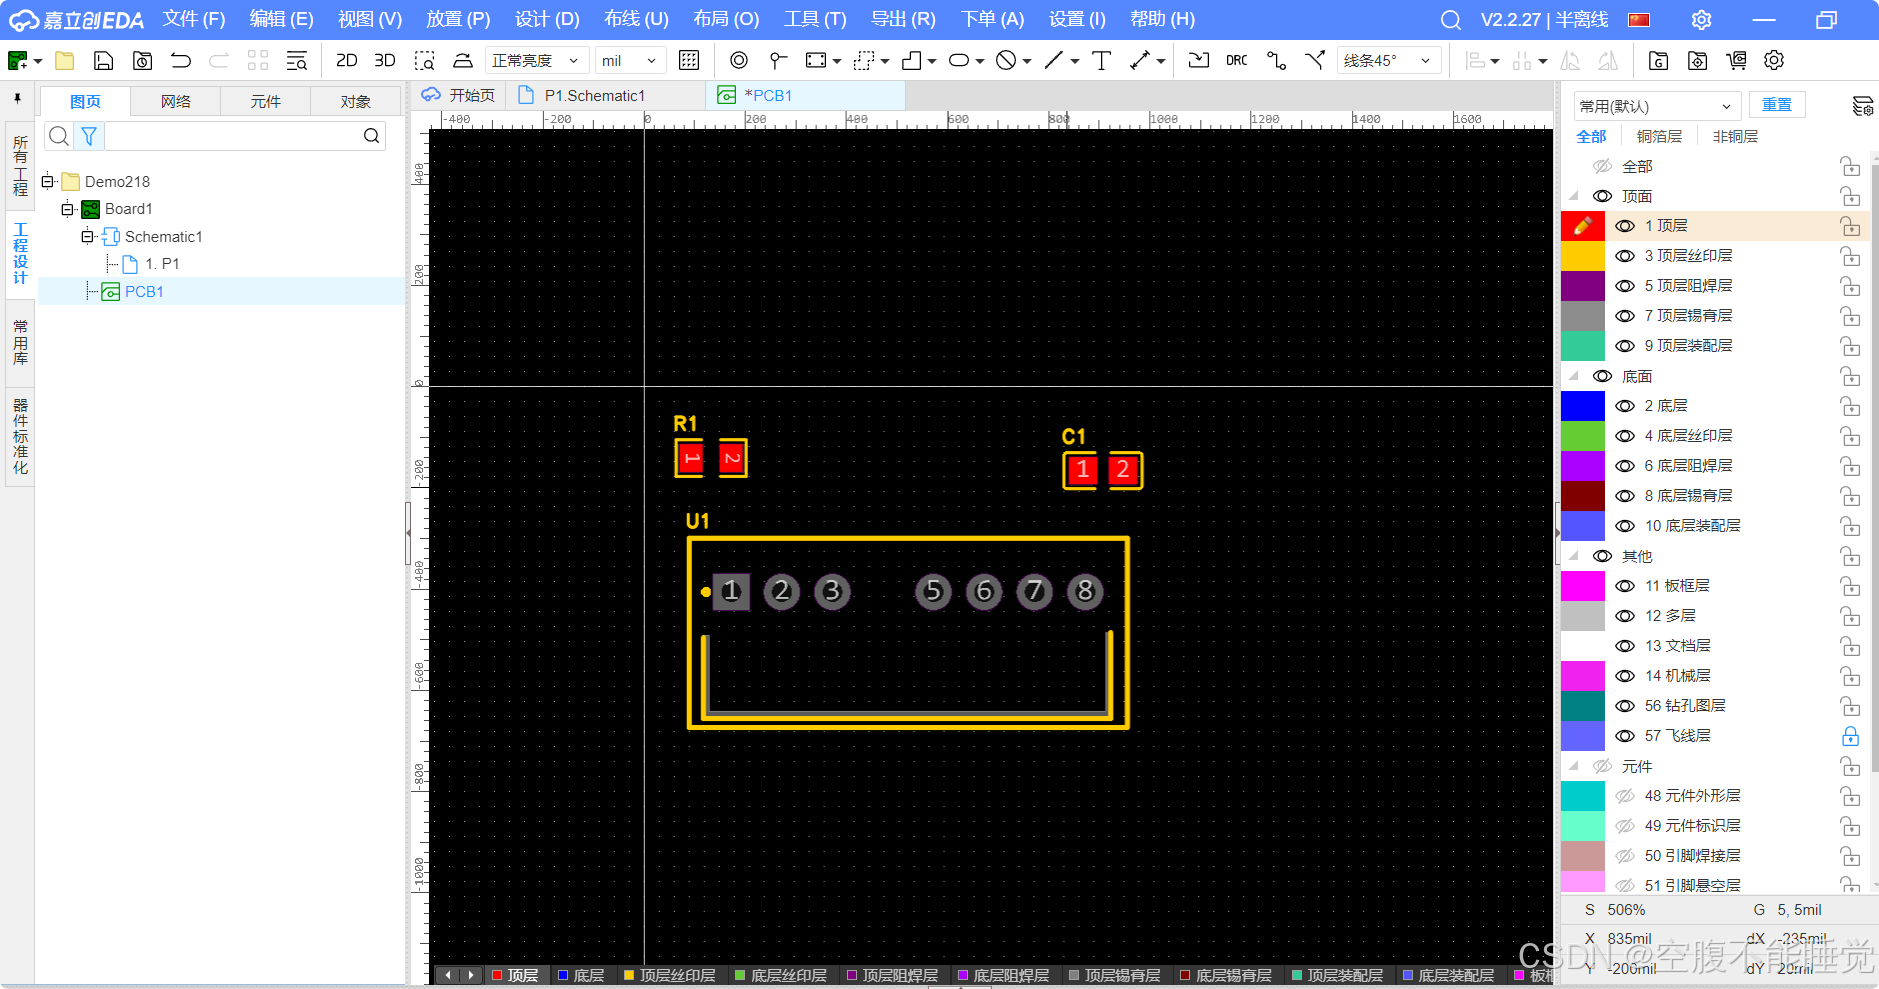The image size is (1879, 989).
Task: Click the save history clock icon
Action: pyautogui.click(x=143, y=61)
